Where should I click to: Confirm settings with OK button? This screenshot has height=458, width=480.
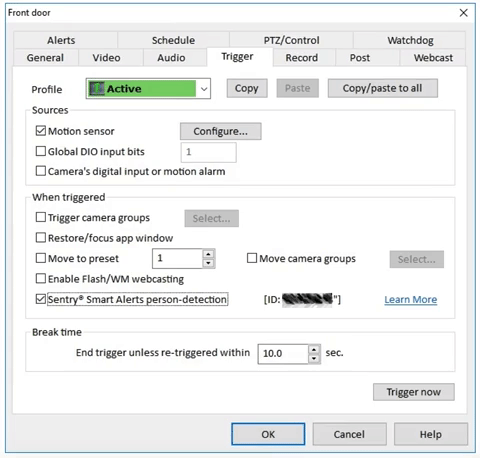pyautogui.click(x=268, y=434)
